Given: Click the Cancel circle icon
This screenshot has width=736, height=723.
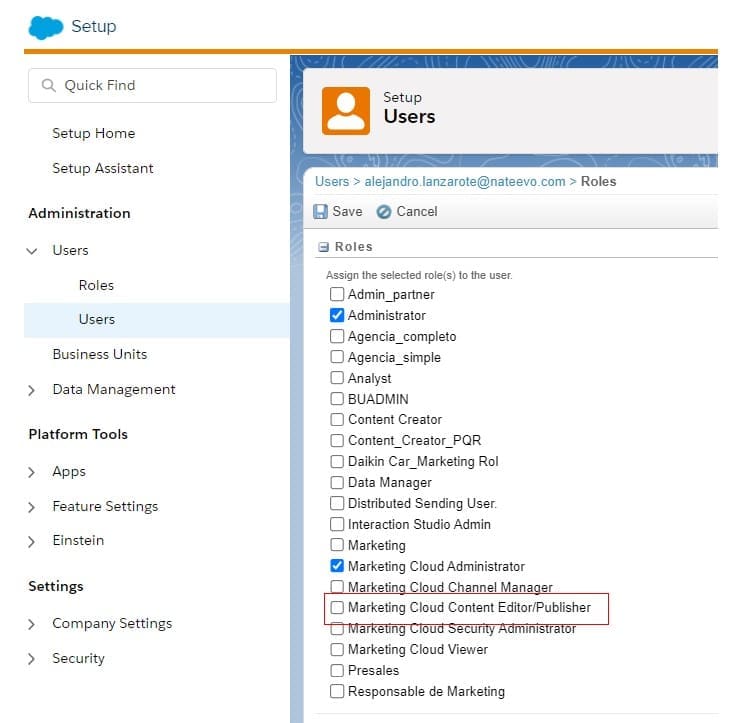Looking at the screenshot, I should click(x=384, y=212).
